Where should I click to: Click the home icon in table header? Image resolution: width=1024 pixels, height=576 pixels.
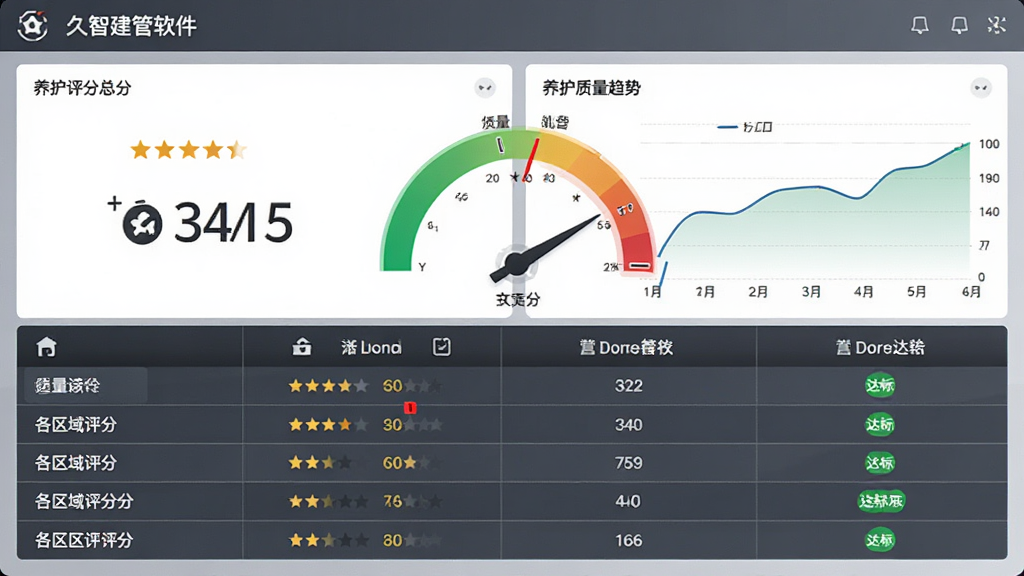46,347
